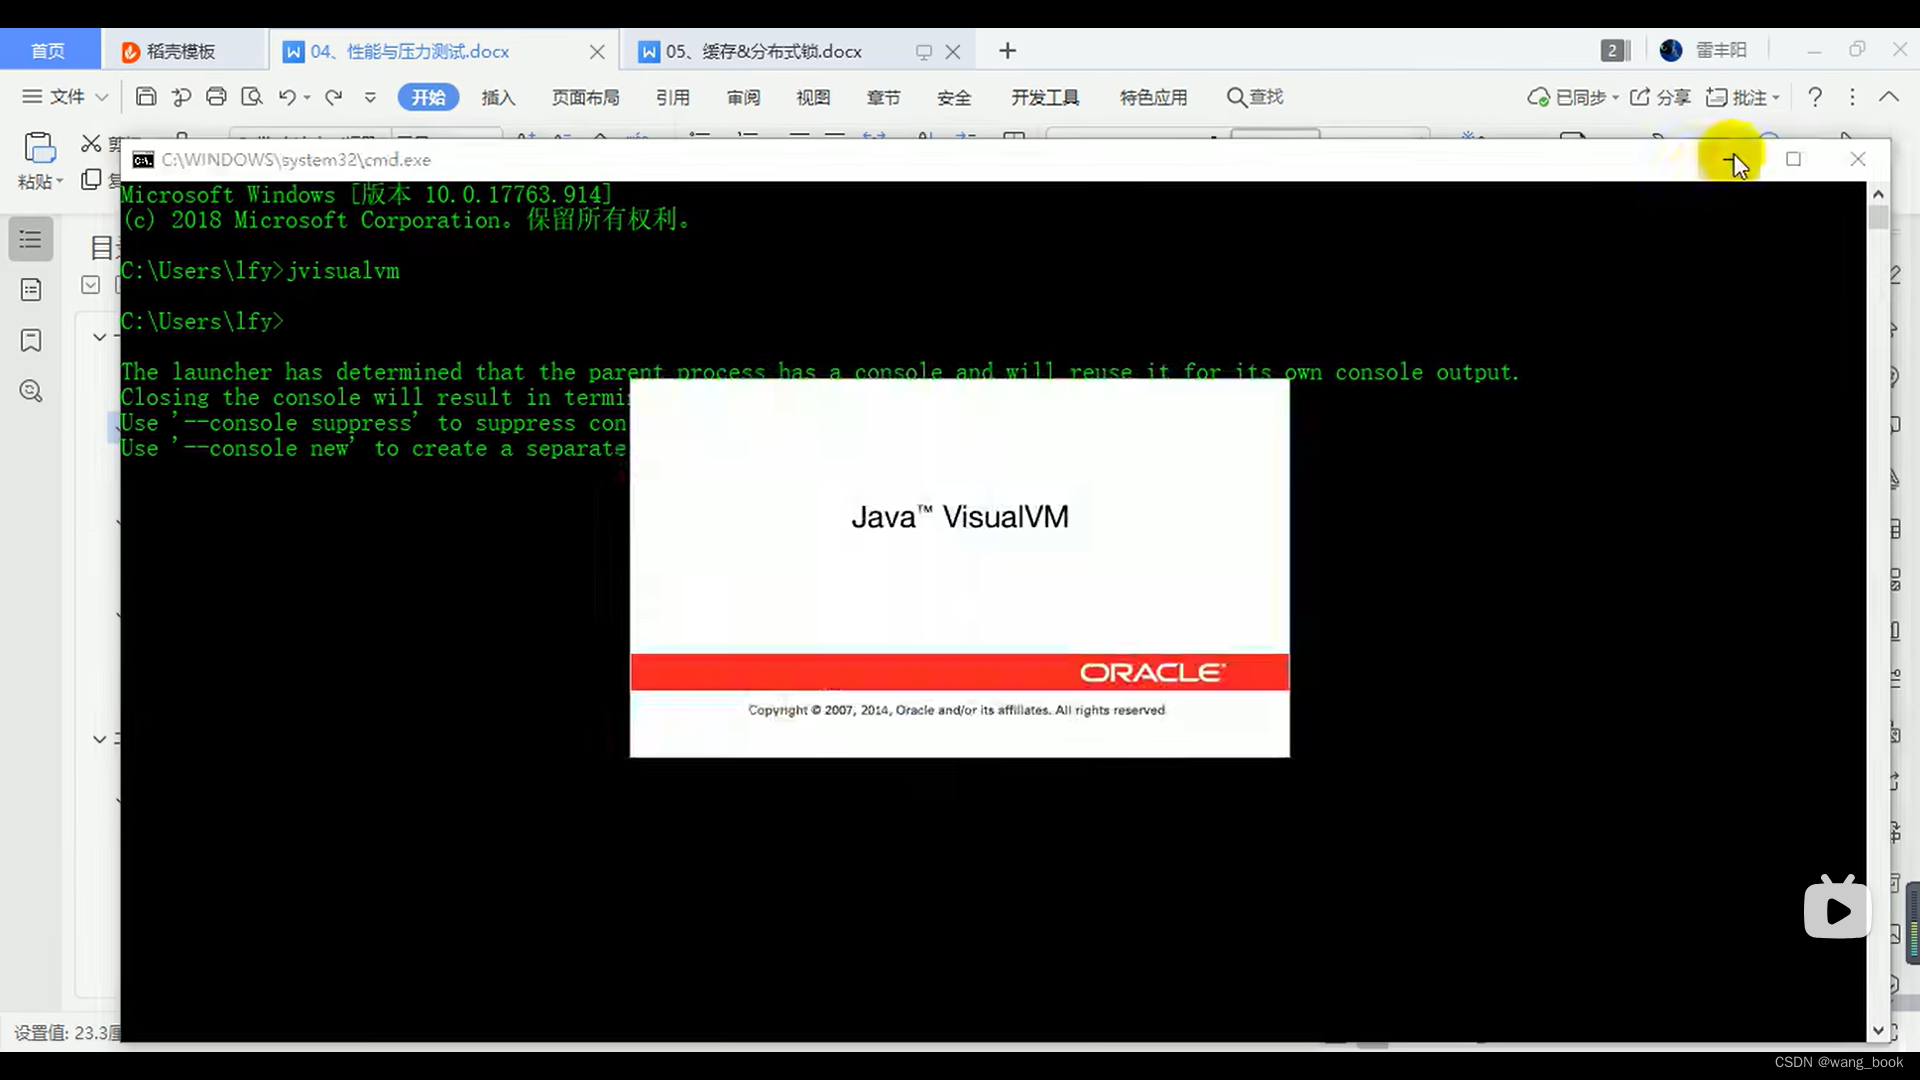Click the scissors cut icon
1920x1080 pixels.
(91, 143)
